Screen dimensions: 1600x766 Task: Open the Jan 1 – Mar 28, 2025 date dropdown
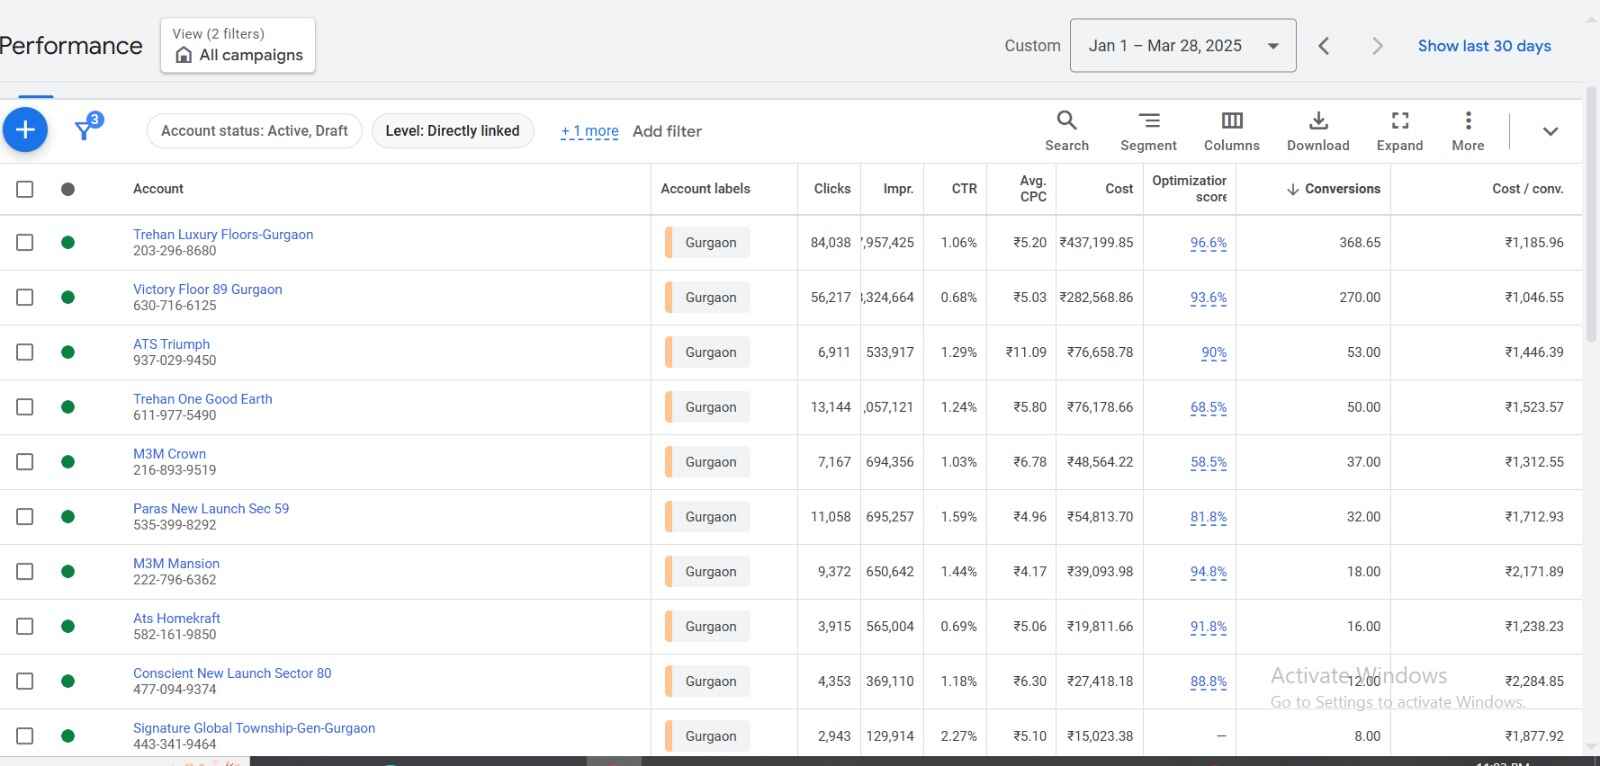1182,46
